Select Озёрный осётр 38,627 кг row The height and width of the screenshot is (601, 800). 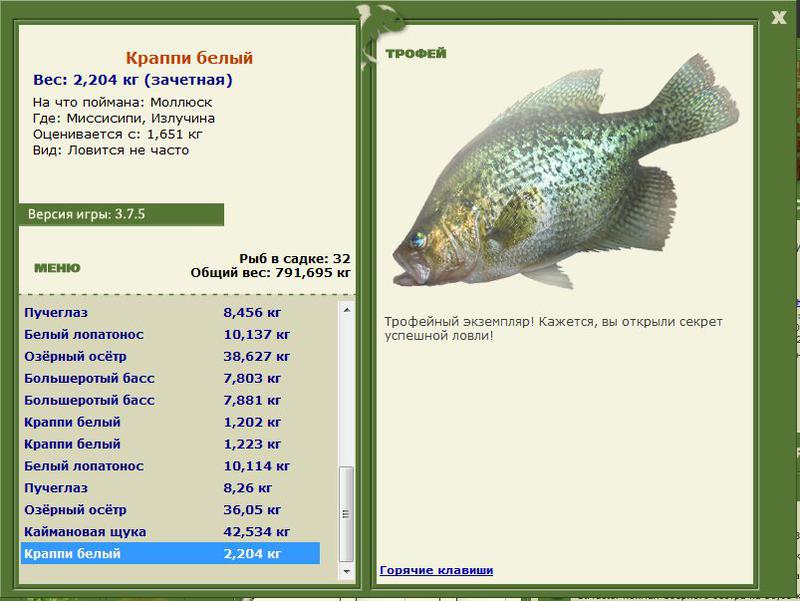coord(170,356)
